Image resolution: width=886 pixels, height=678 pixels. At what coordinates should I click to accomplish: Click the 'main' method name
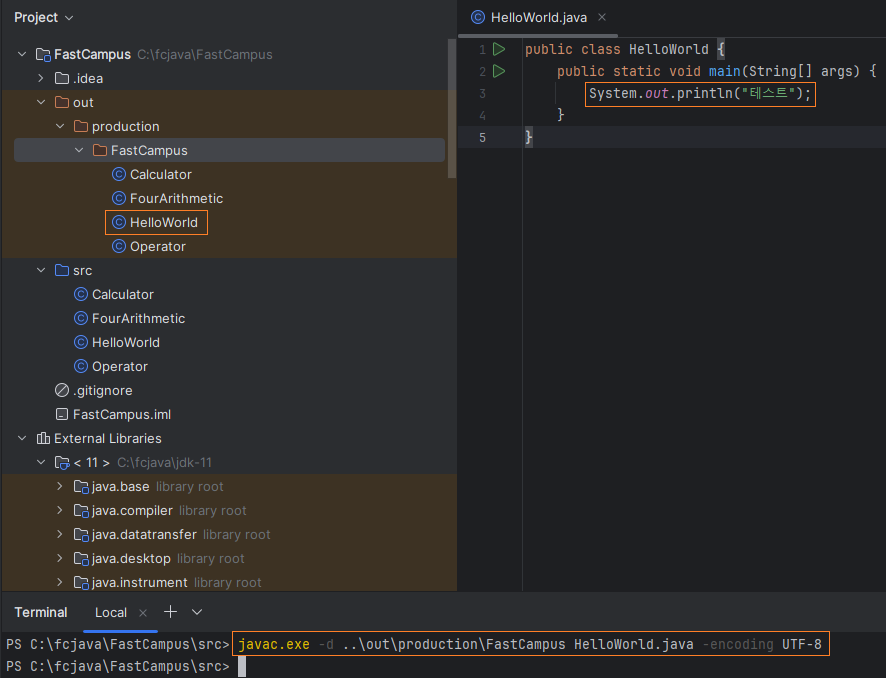tap(724, 71)
